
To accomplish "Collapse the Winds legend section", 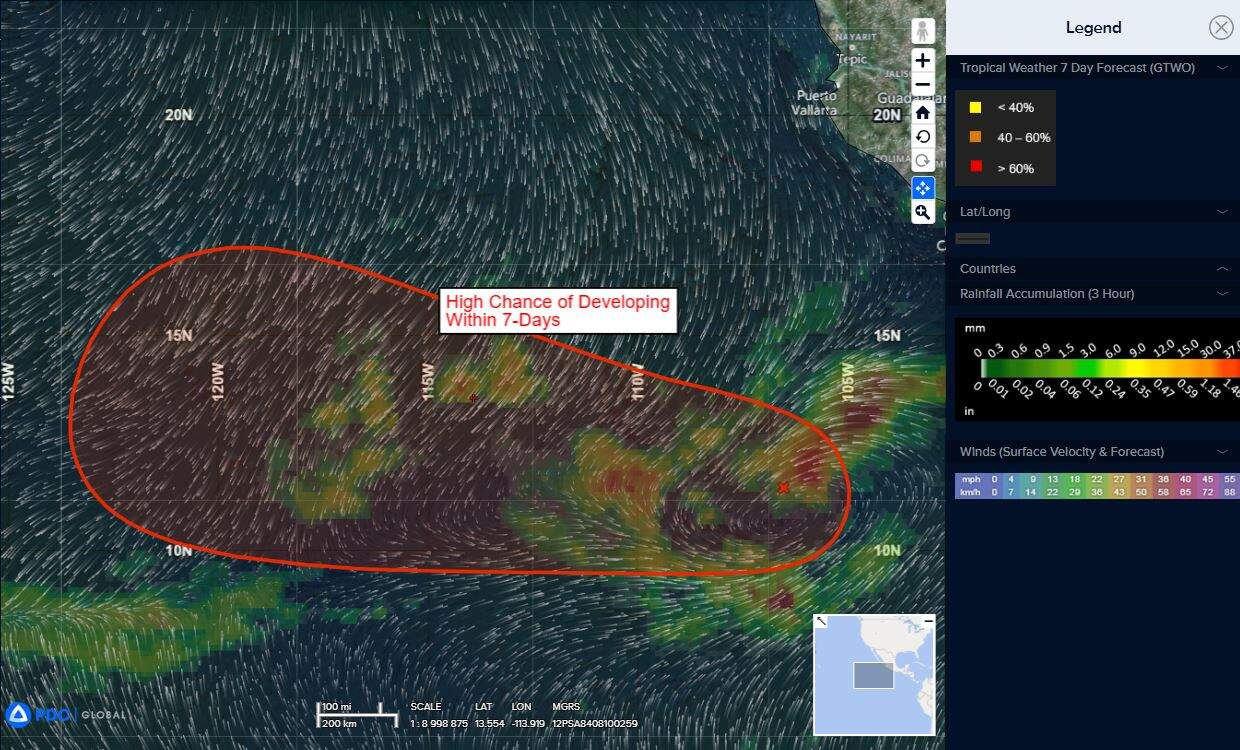I will [1221, 452].
